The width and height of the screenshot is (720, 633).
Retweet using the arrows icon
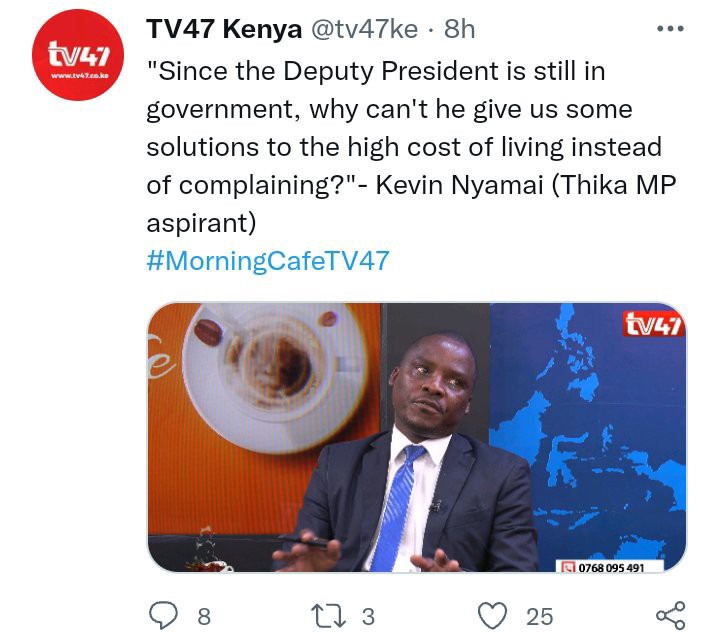pos(328,616)
